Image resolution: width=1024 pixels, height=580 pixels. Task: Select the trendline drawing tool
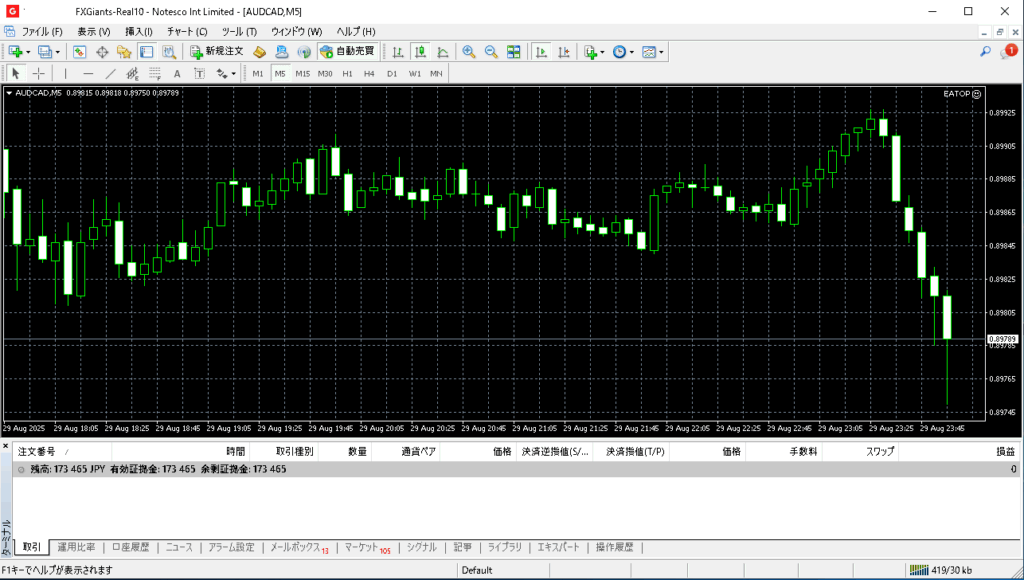pyautogui.click(x=111, y=73)
